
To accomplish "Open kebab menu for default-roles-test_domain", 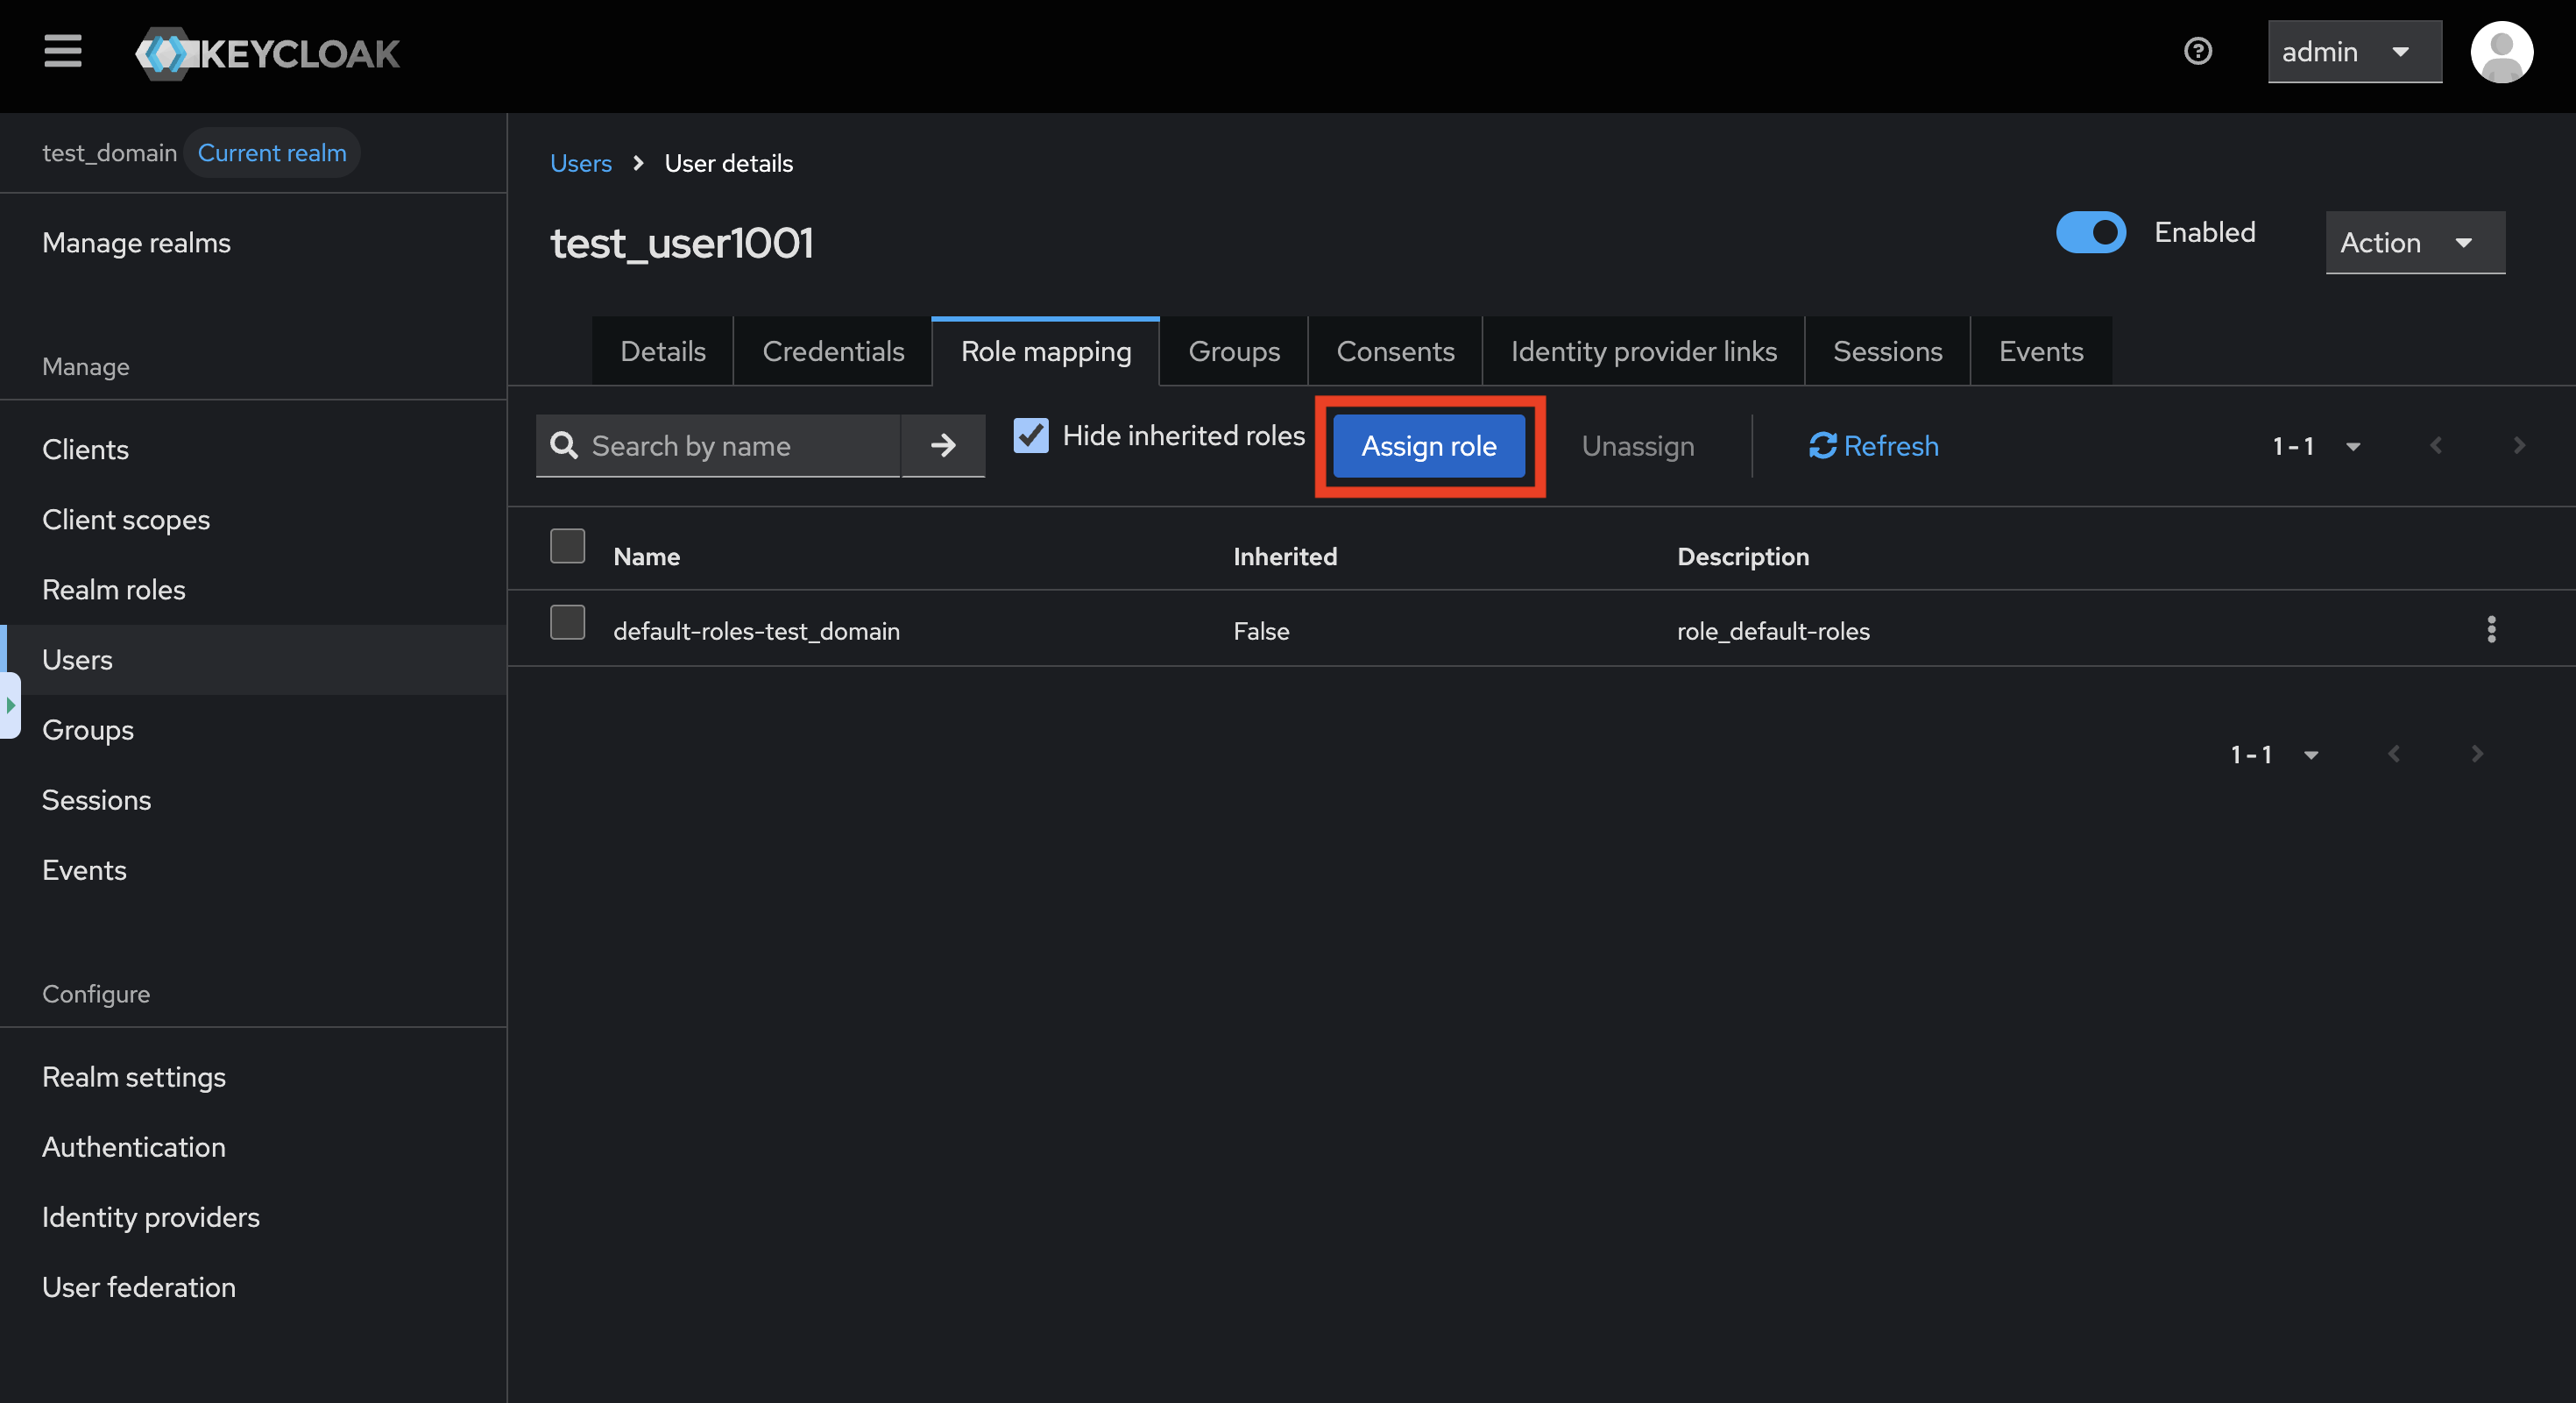I will [2491, 630].
